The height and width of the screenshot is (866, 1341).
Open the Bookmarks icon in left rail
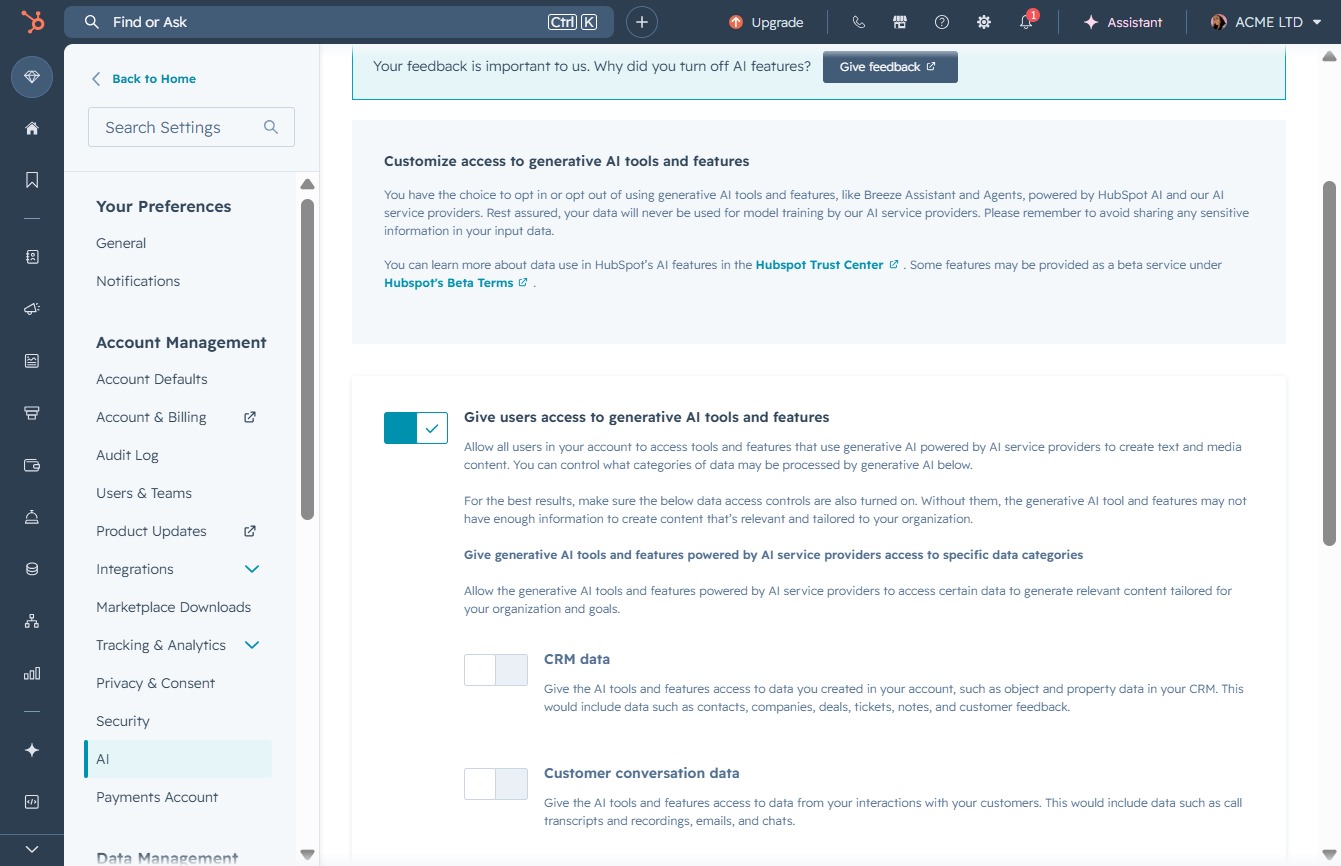32,180
